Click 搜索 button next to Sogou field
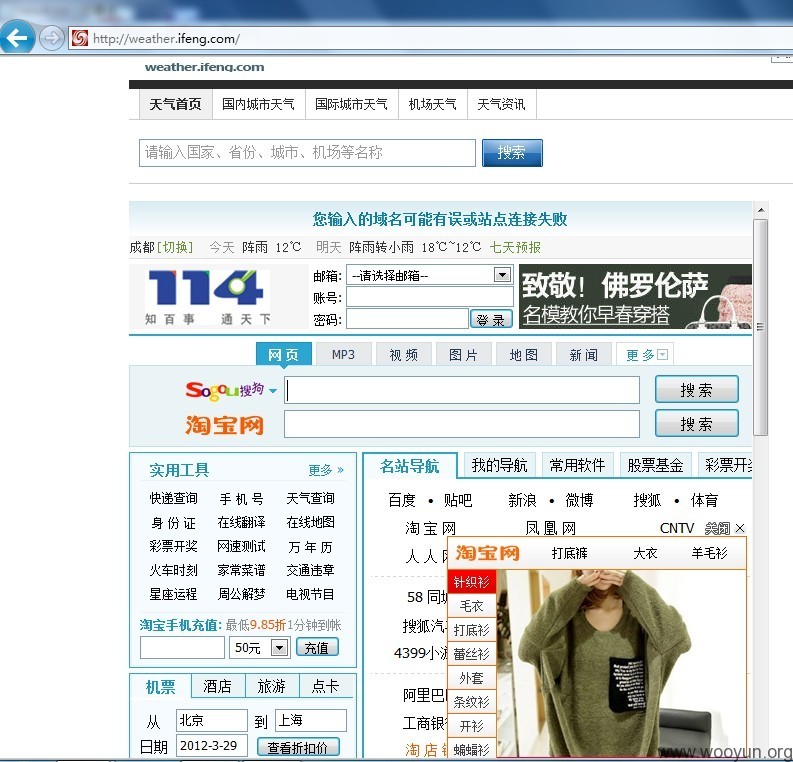This screenshot has height=762, width=793. pyautogui.click(x=696, y=389)
